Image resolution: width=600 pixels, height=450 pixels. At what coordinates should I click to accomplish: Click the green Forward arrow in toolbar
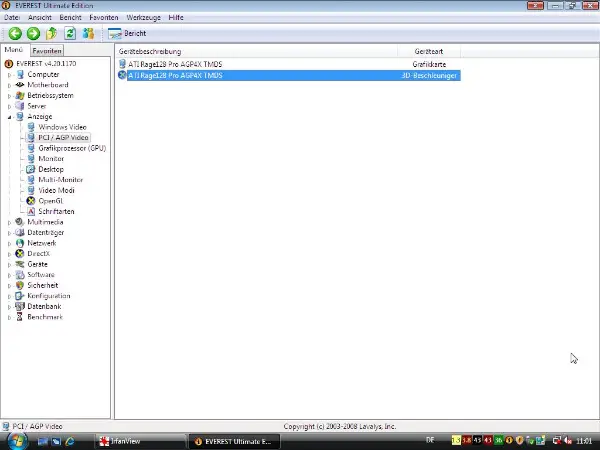(x=33, y=33)
